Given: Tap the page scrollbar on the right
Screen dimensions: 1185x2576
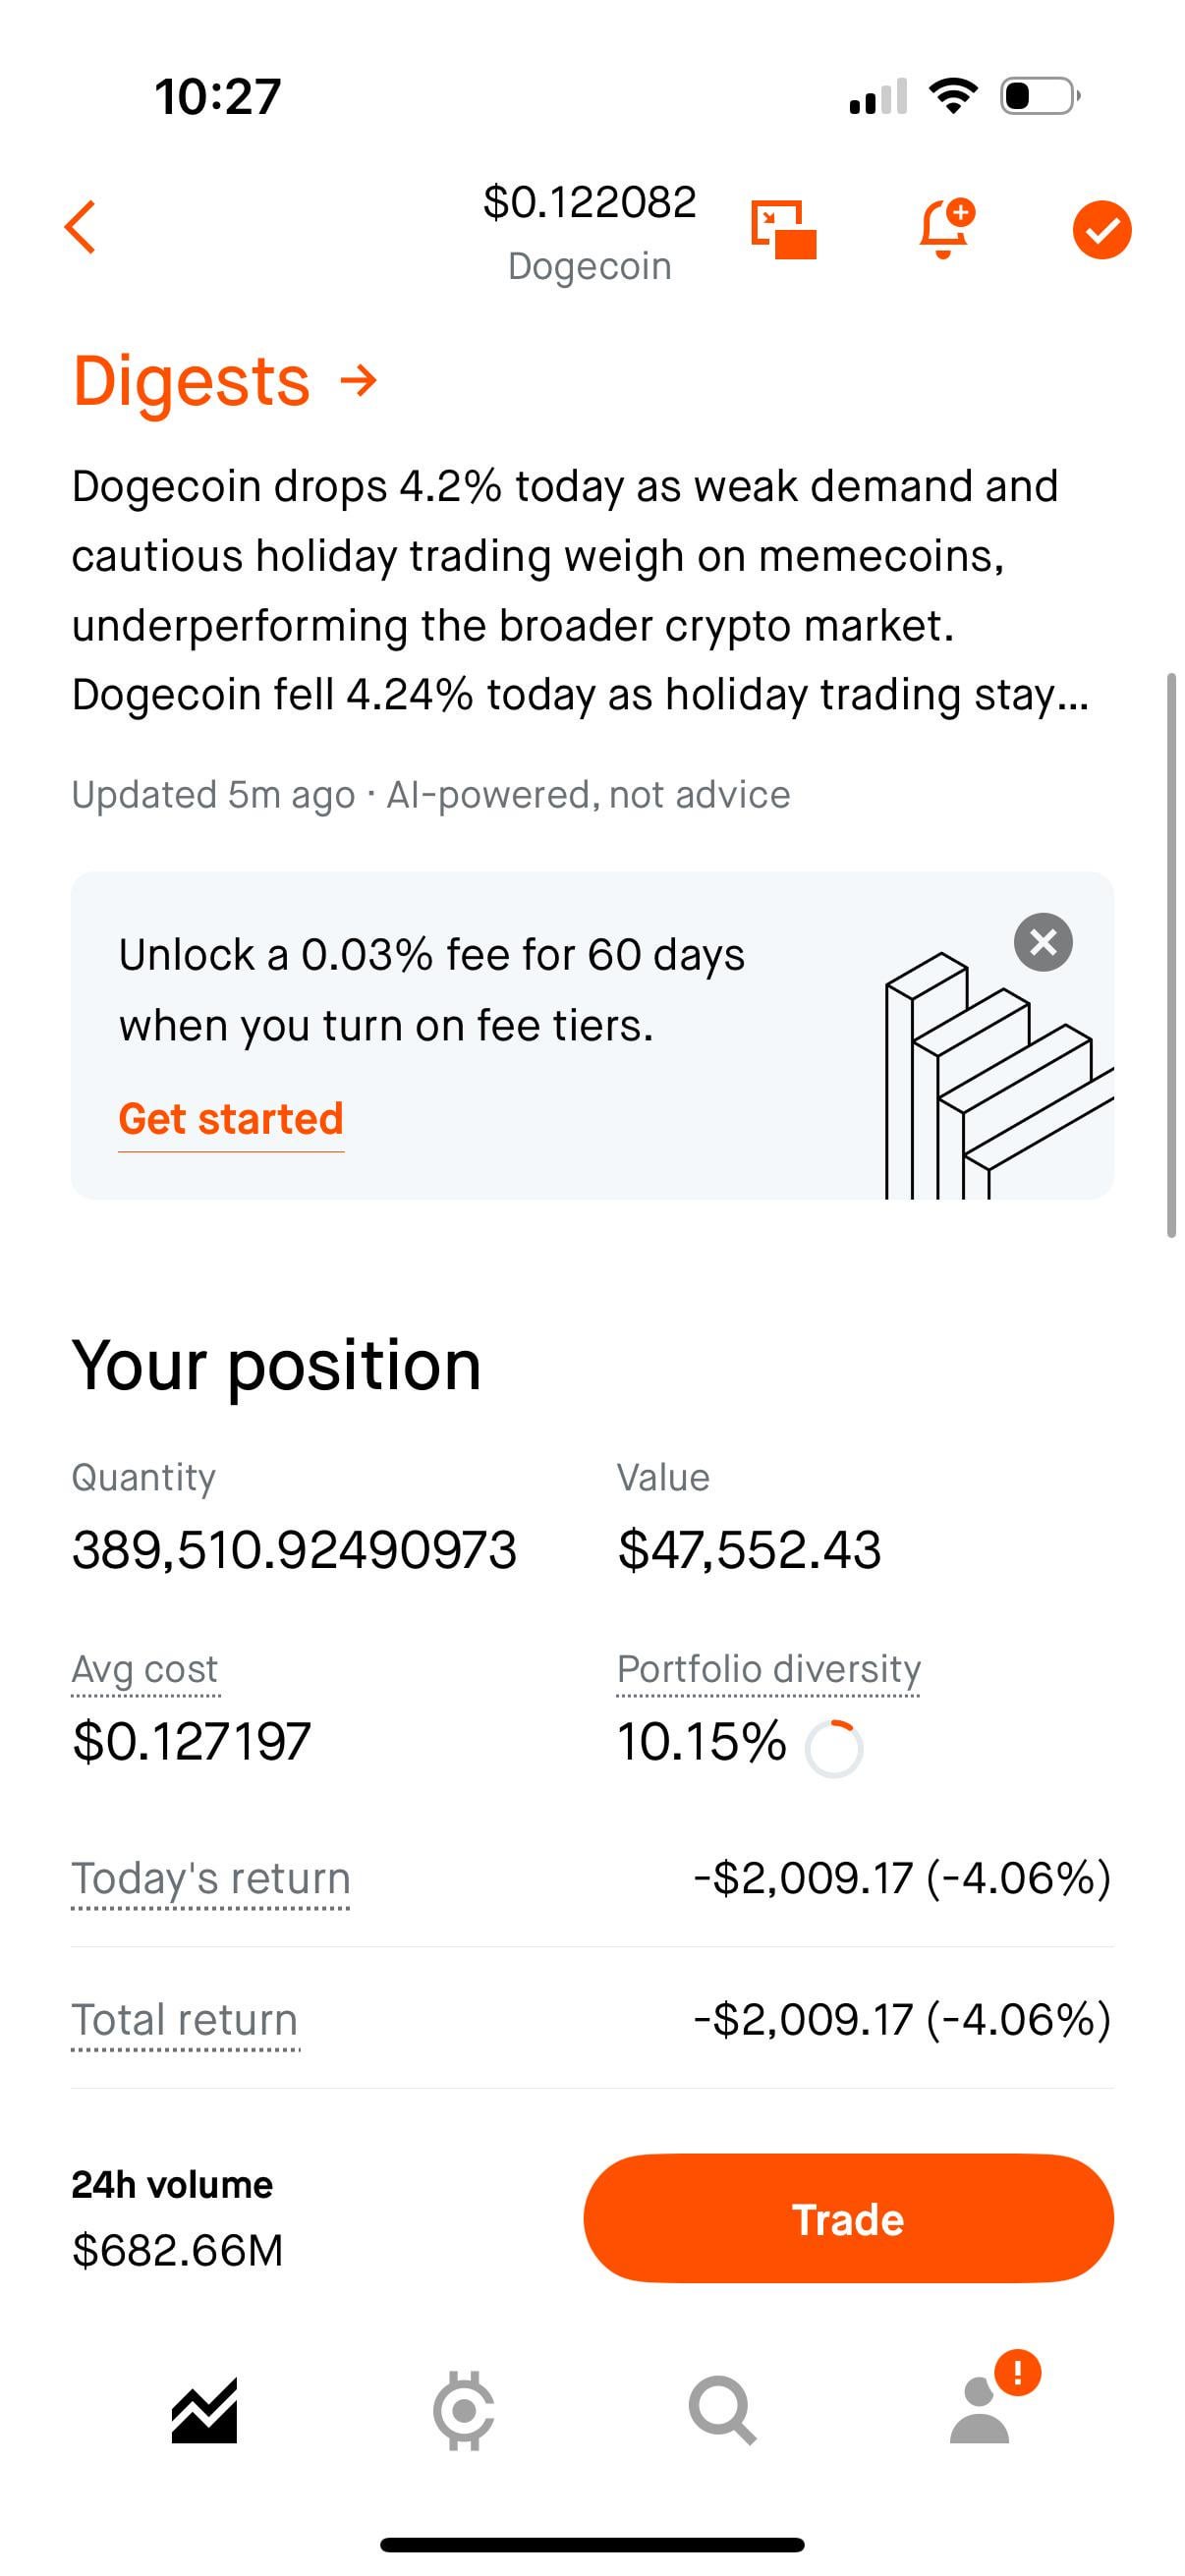Looking at the screenshot, I should (1171, 955).
